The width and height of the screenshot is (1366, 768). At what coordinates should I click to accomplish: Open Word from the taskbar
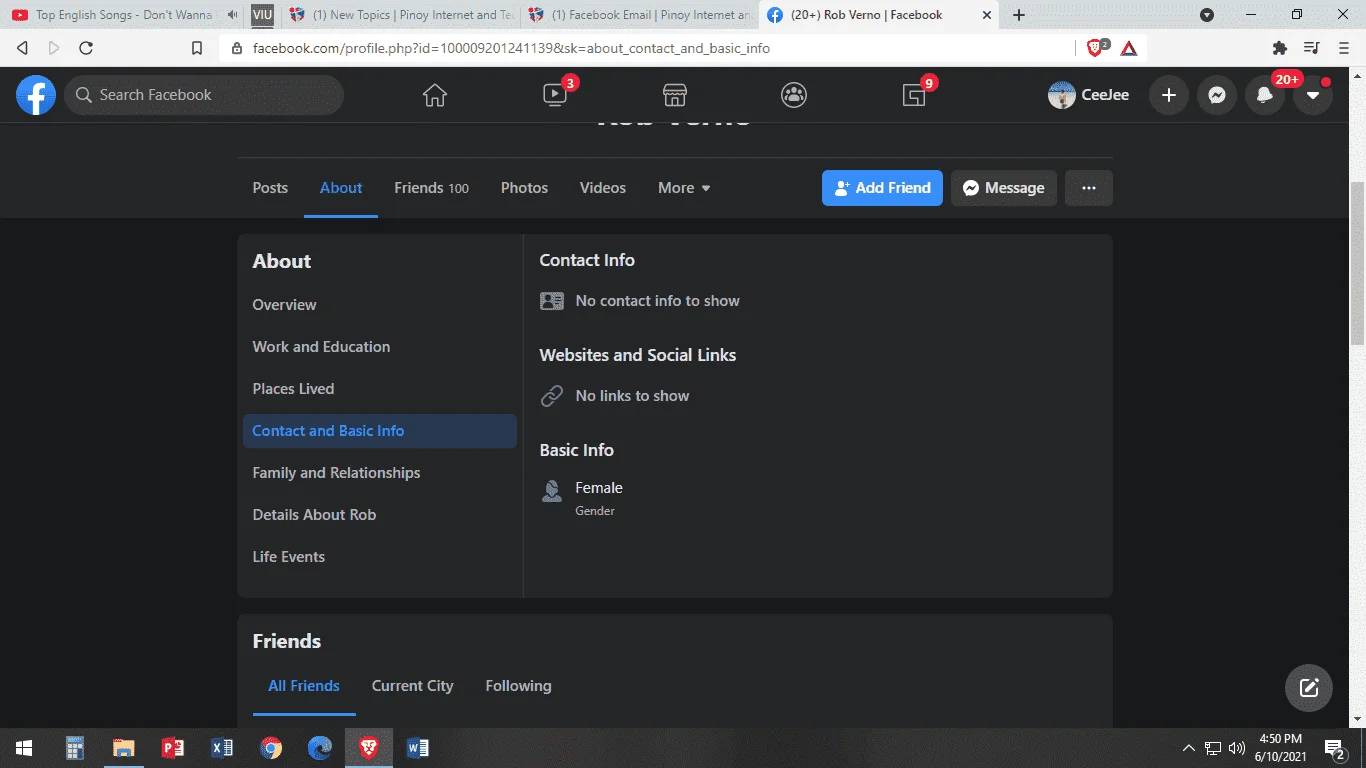coord(418,748)
